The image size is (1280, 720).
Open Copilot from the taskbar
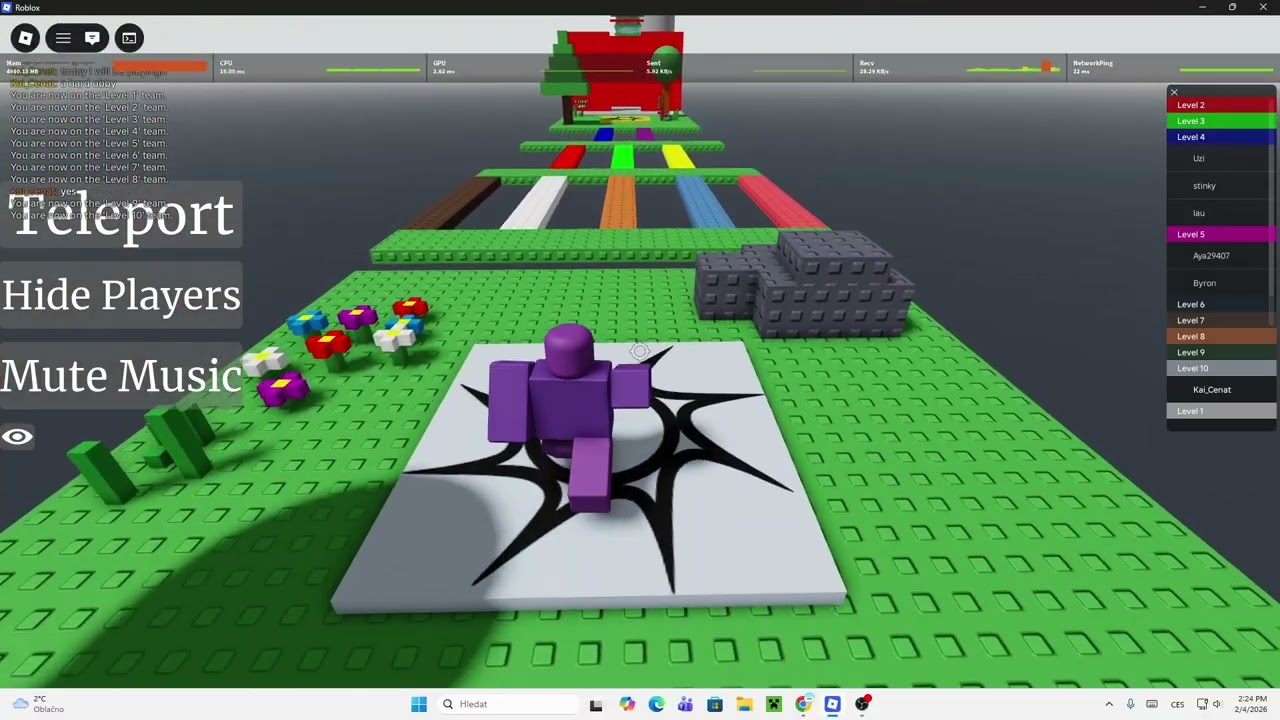coord(627,704)
